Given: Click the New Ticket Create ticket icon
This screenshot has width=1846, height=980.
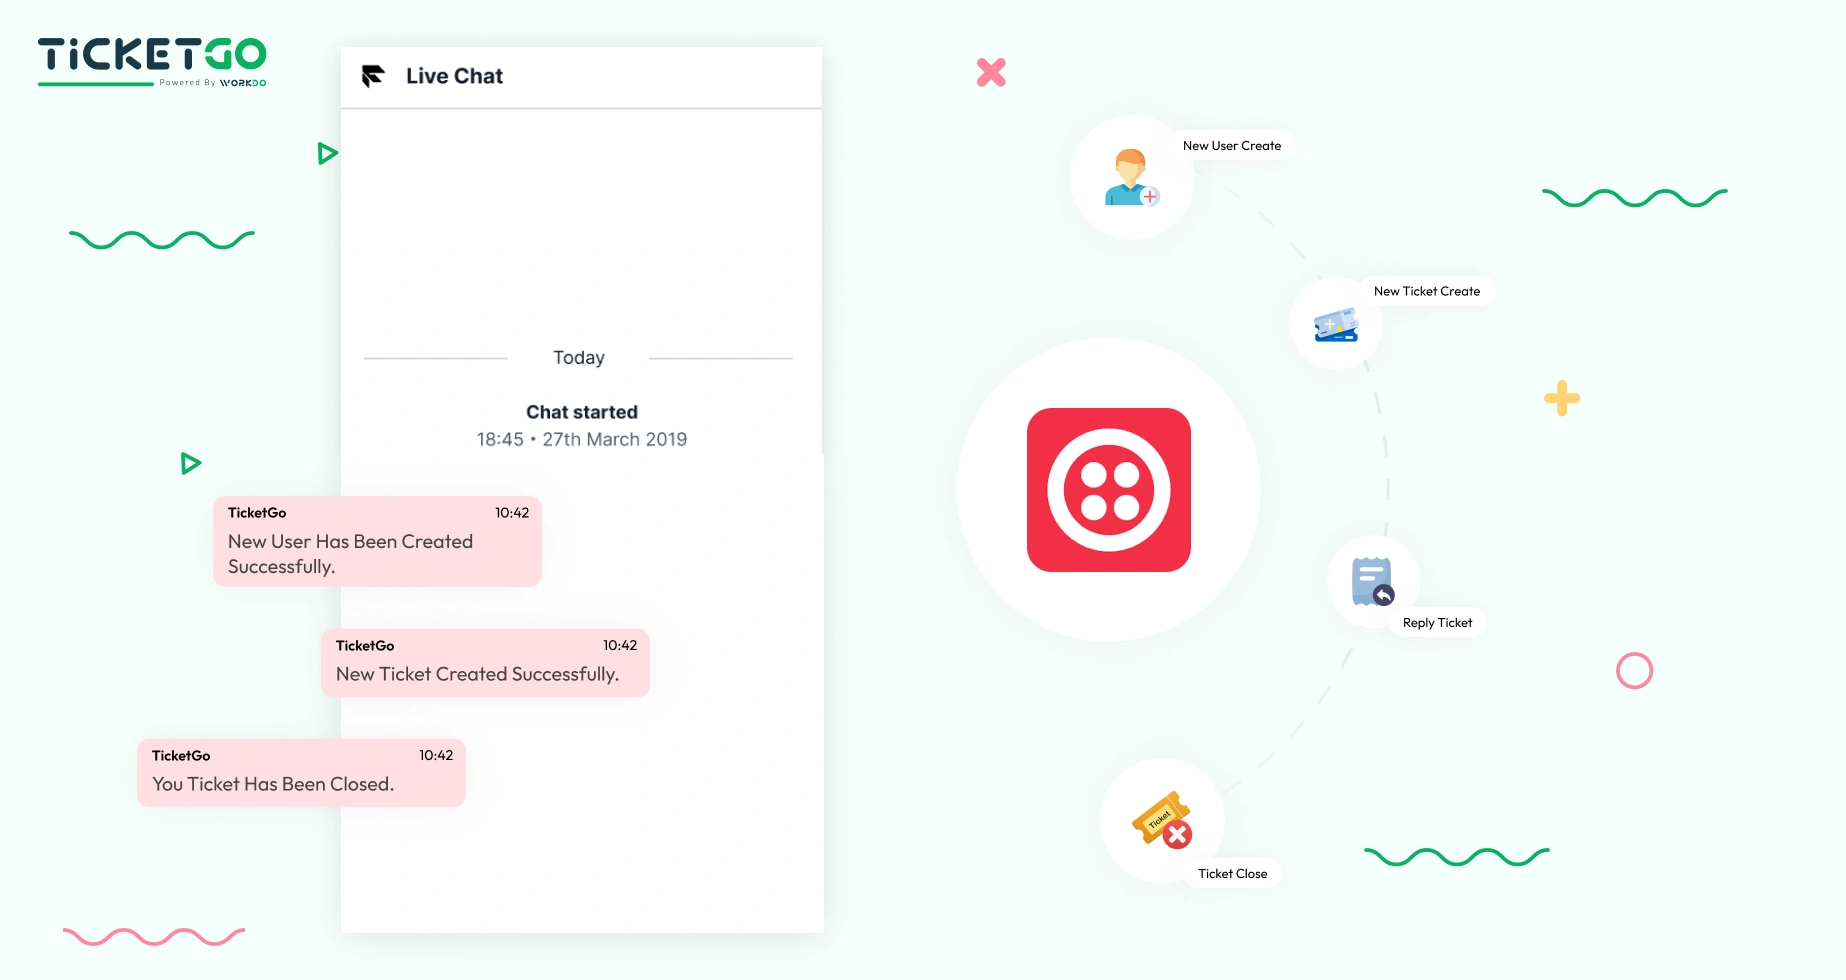Looking at the screenshot, I should (x=1336, y=324).
